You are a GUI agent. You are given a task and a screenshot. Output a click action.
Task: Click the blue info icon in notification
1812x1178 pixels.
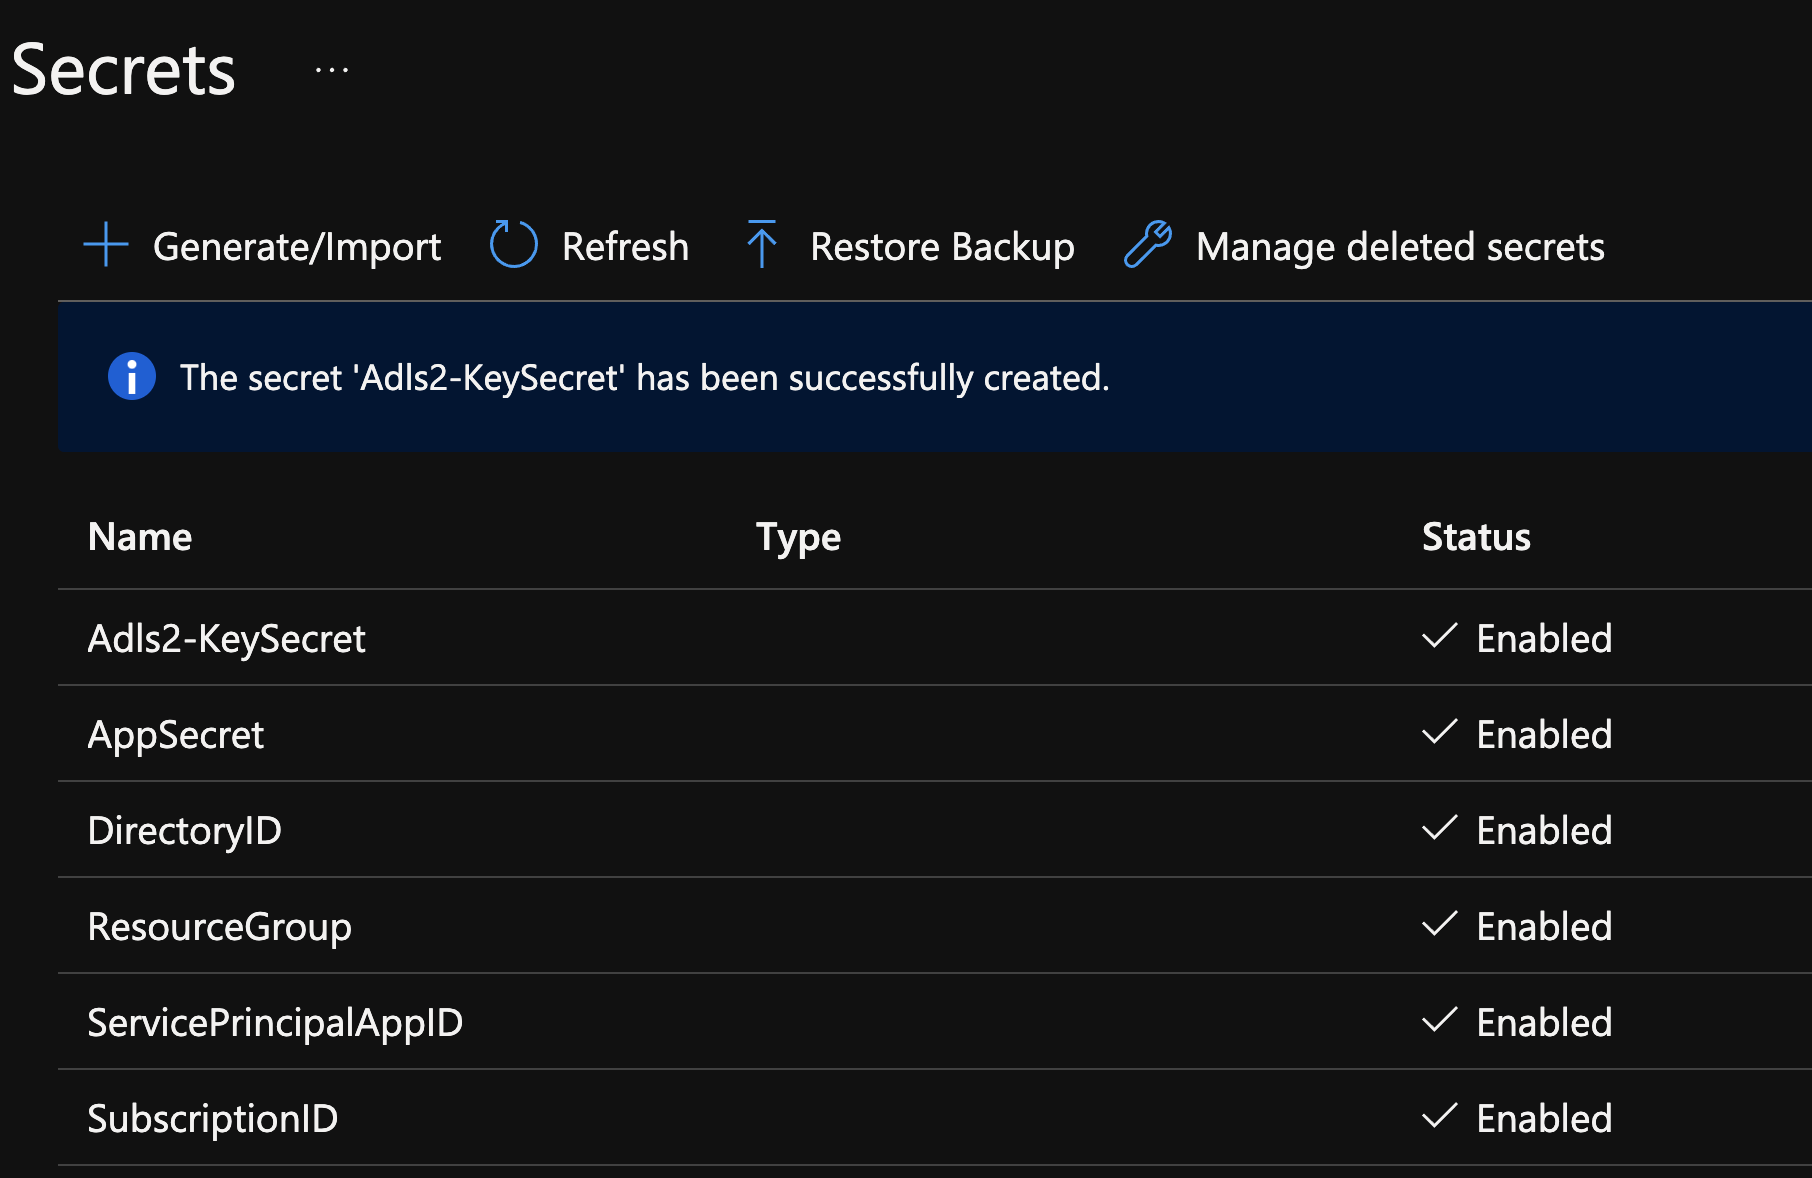click(x=132, y=377)
